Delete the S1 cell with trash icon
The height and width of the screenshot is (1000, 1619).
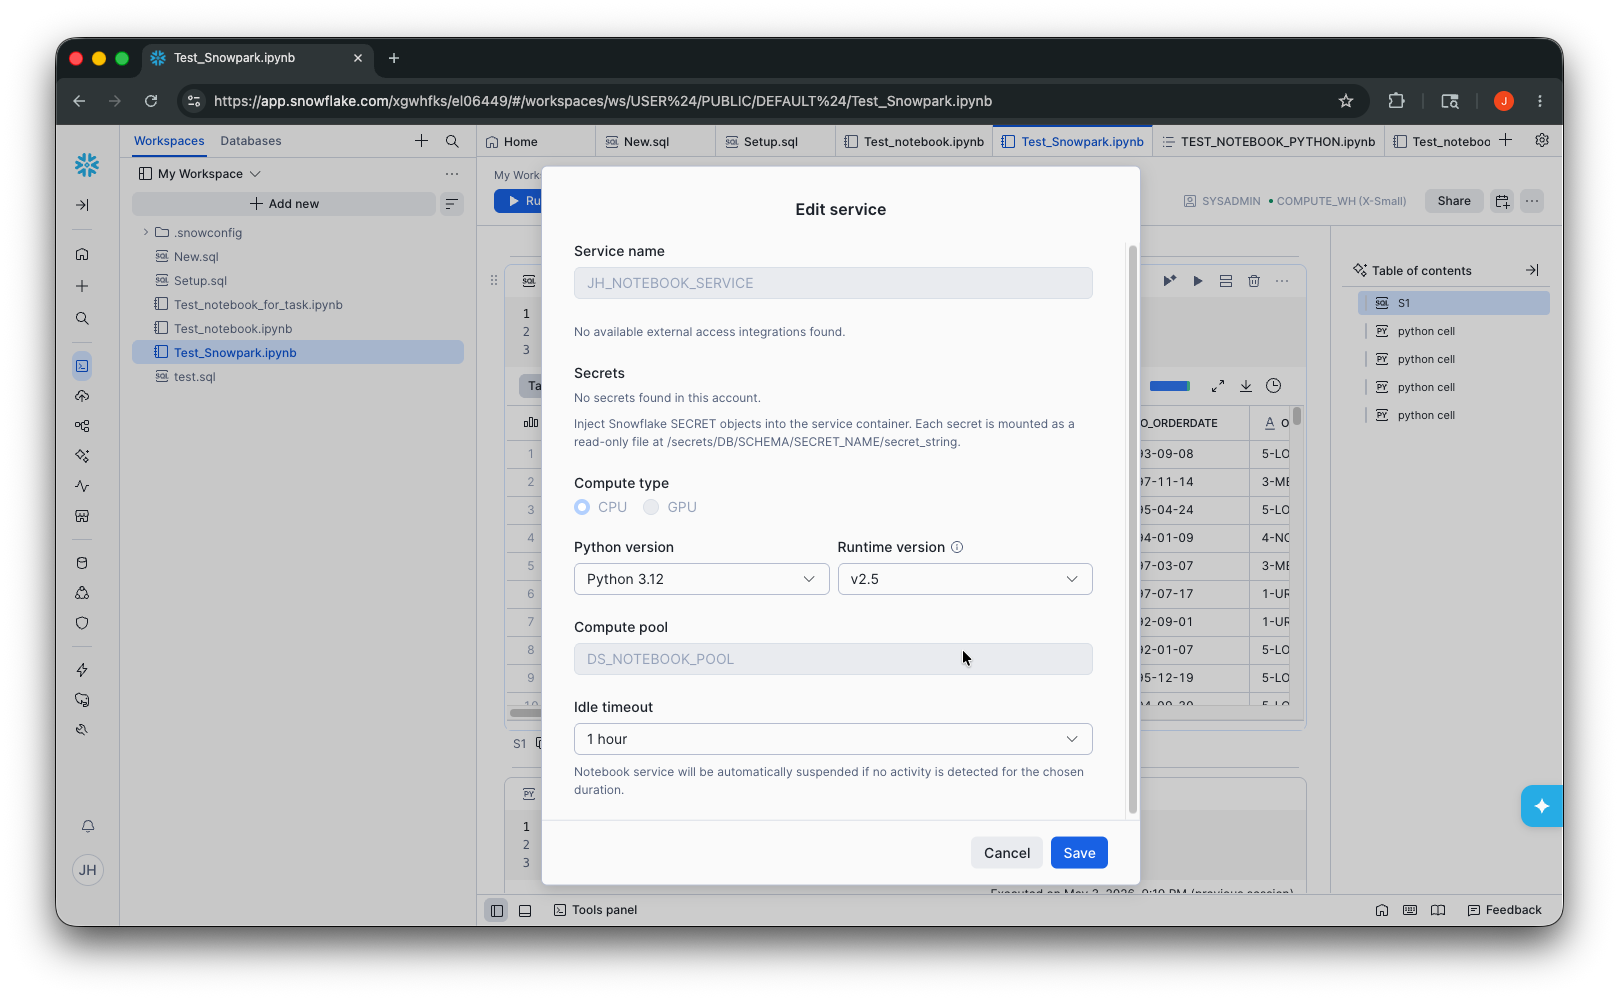(x=1254, y=281)
